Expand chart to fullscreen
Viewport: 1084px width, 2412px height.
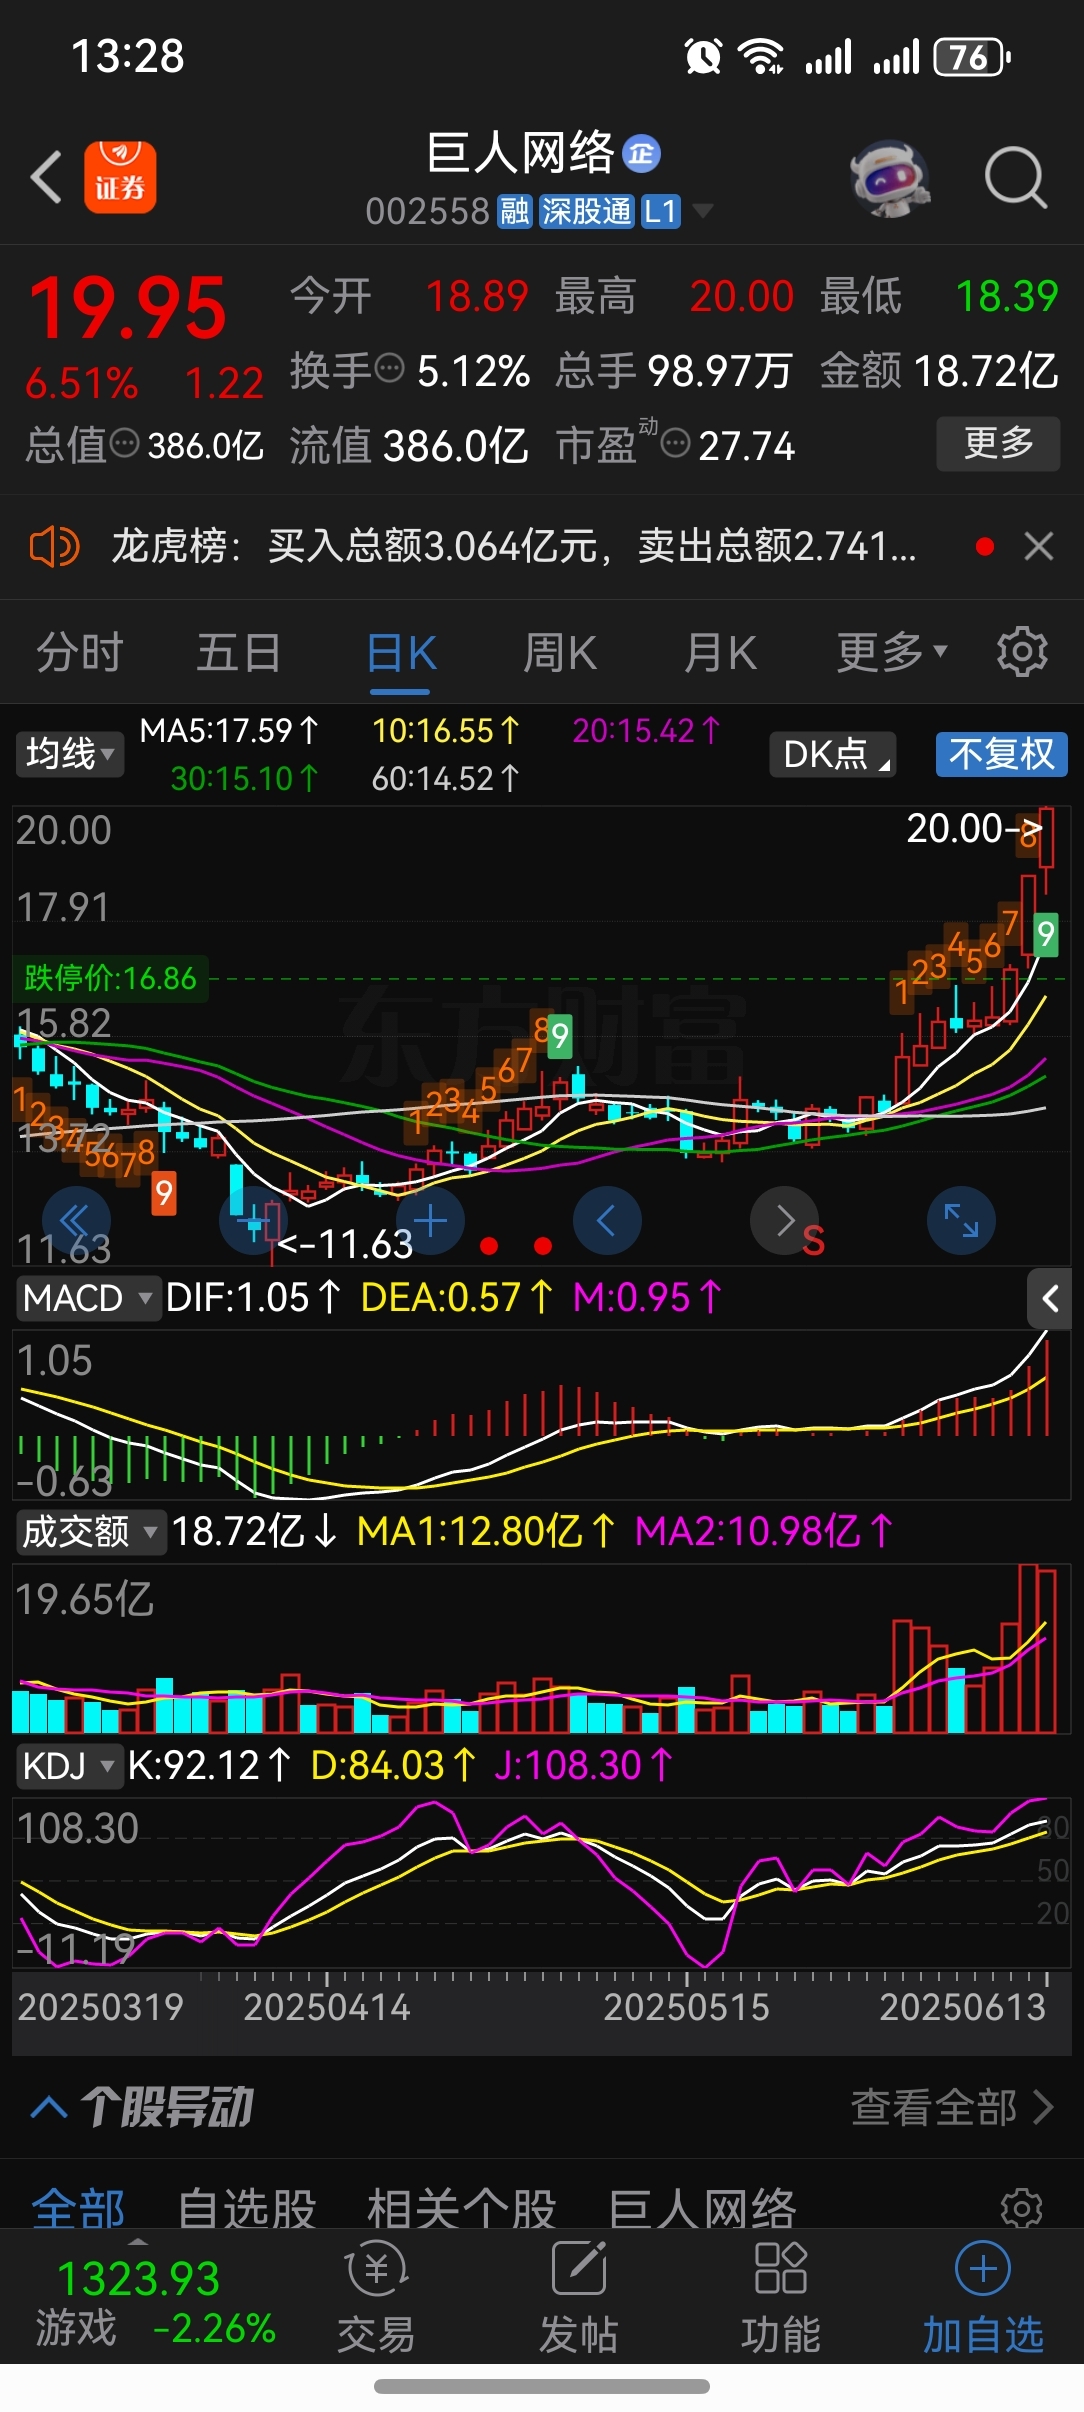click(961, 1221)
